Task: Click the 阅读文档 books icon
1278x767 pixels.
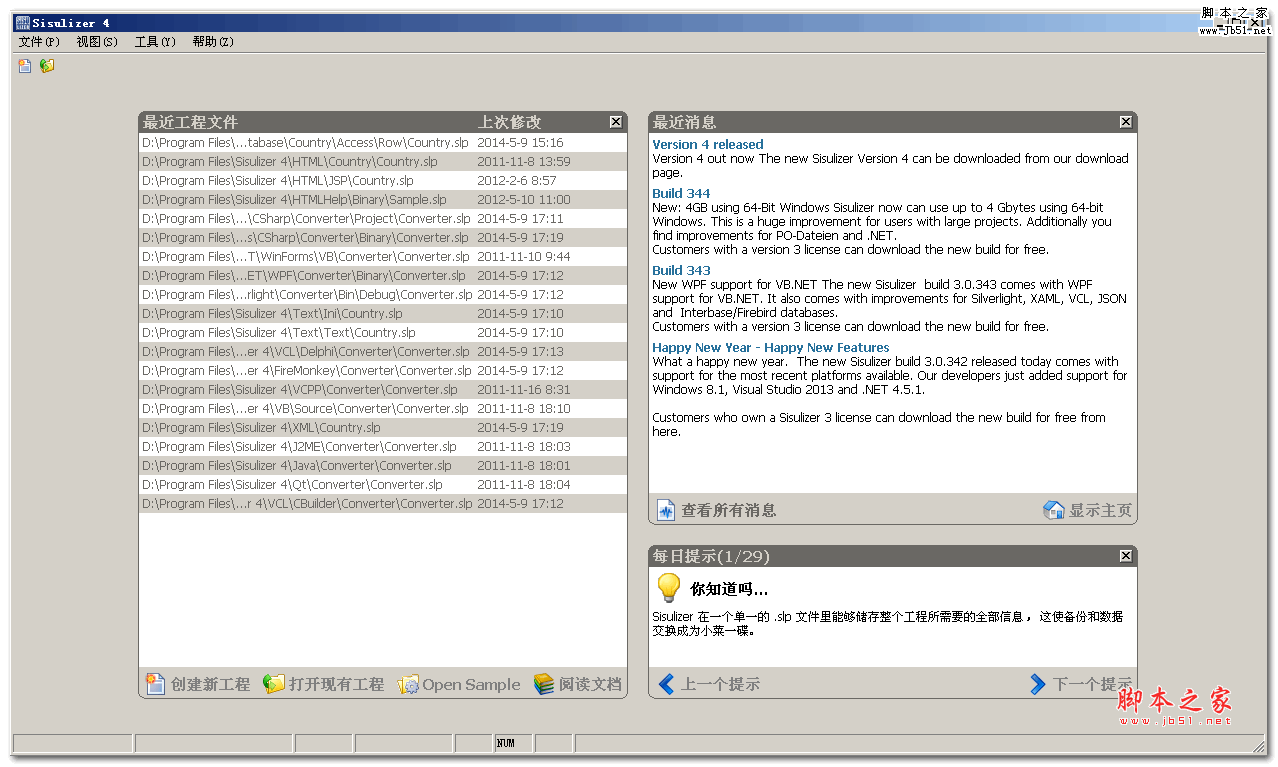Action: pos(544,684)
